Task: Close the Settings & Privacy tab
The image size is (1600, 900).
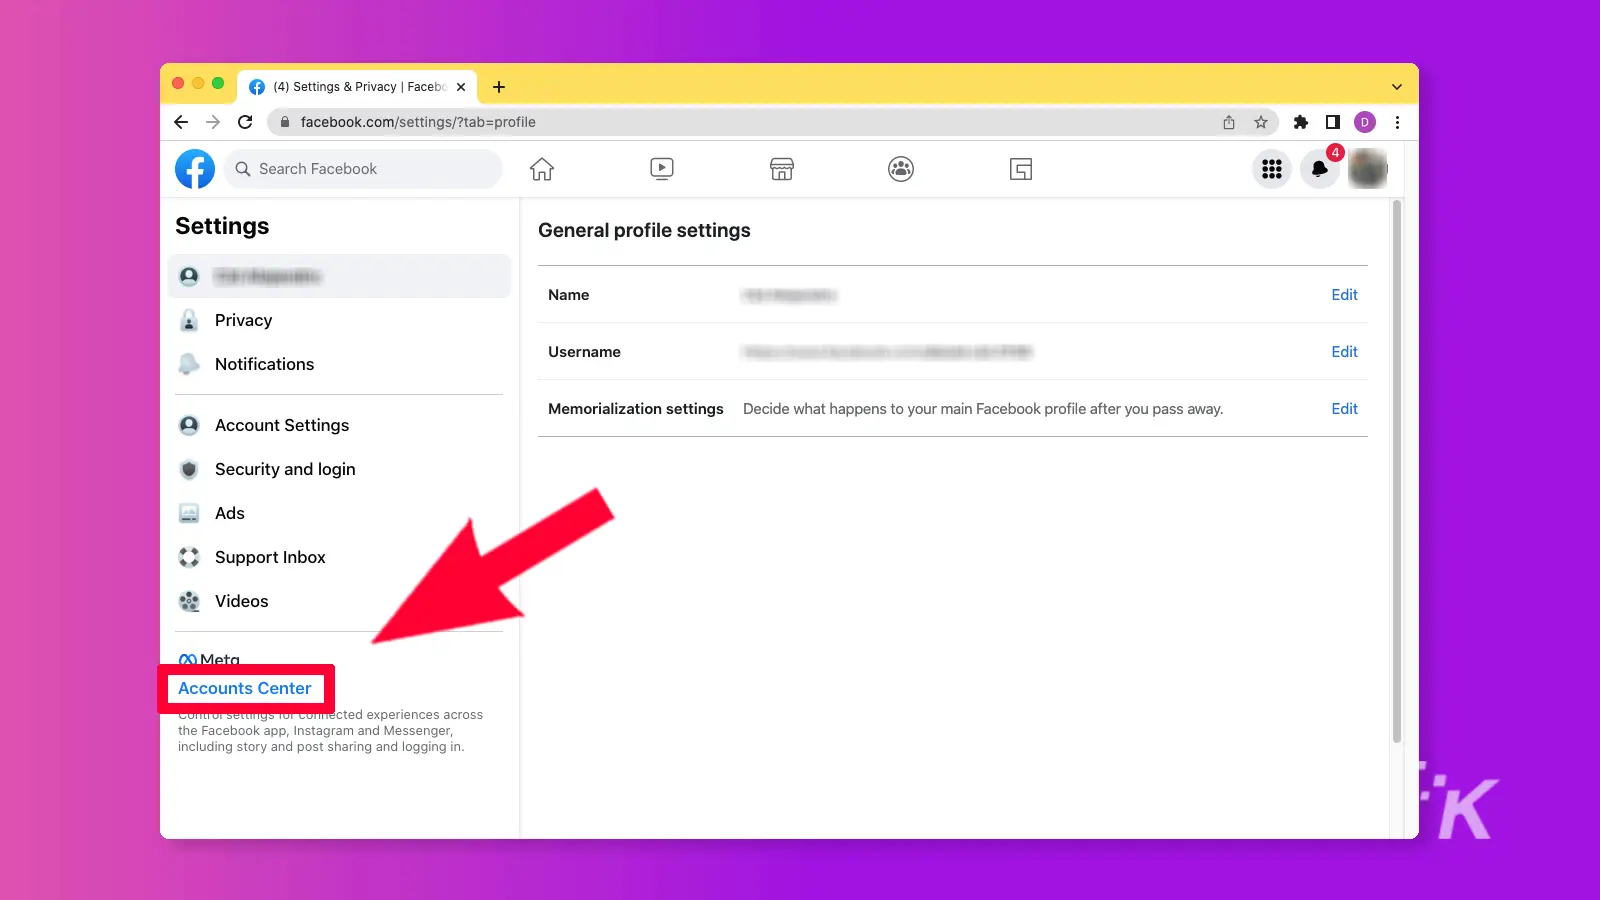Action: (461, 87)
